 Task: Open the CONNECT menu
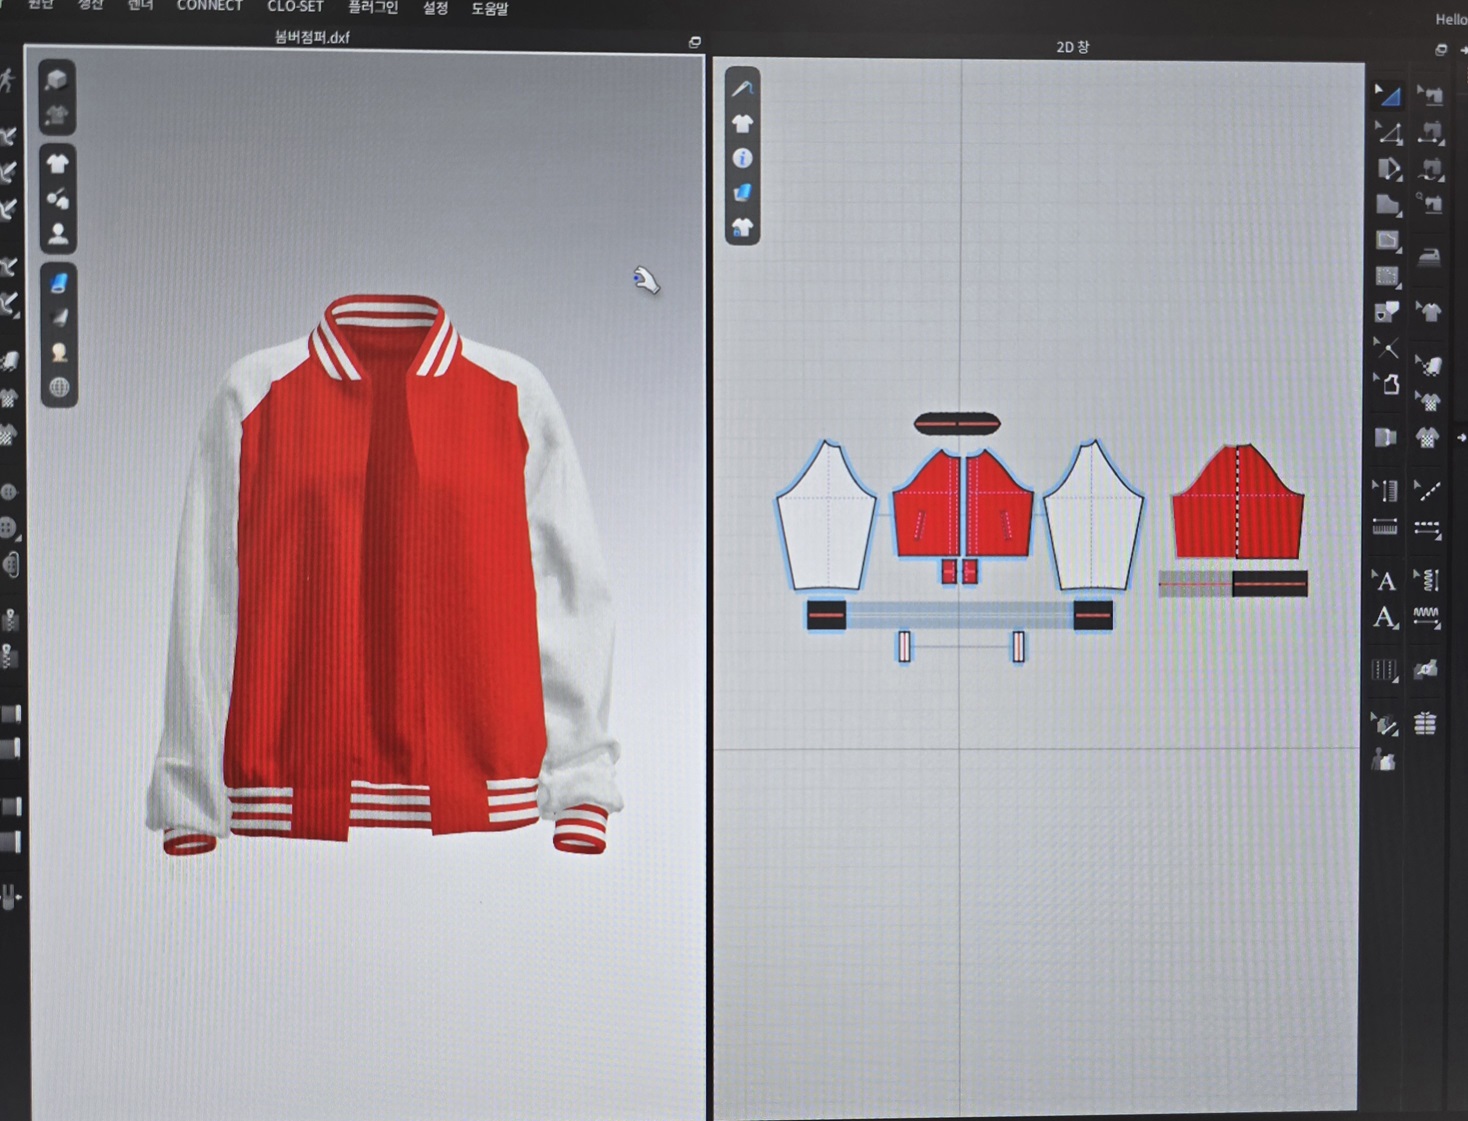click(209, 6)
